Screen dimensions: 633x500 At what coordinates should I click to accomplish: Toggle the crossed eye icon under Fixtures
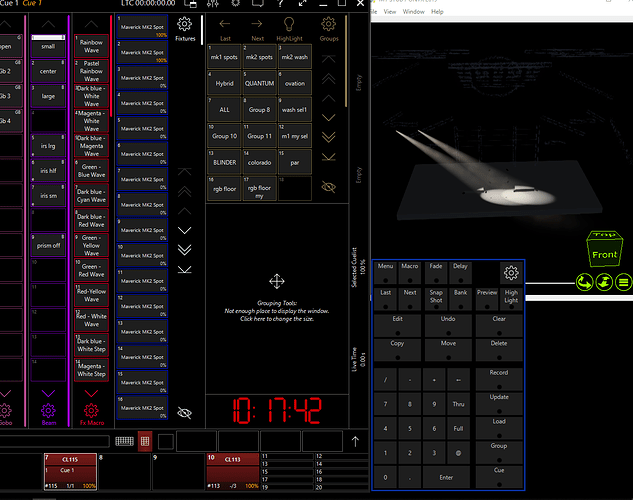coord(184,413)
